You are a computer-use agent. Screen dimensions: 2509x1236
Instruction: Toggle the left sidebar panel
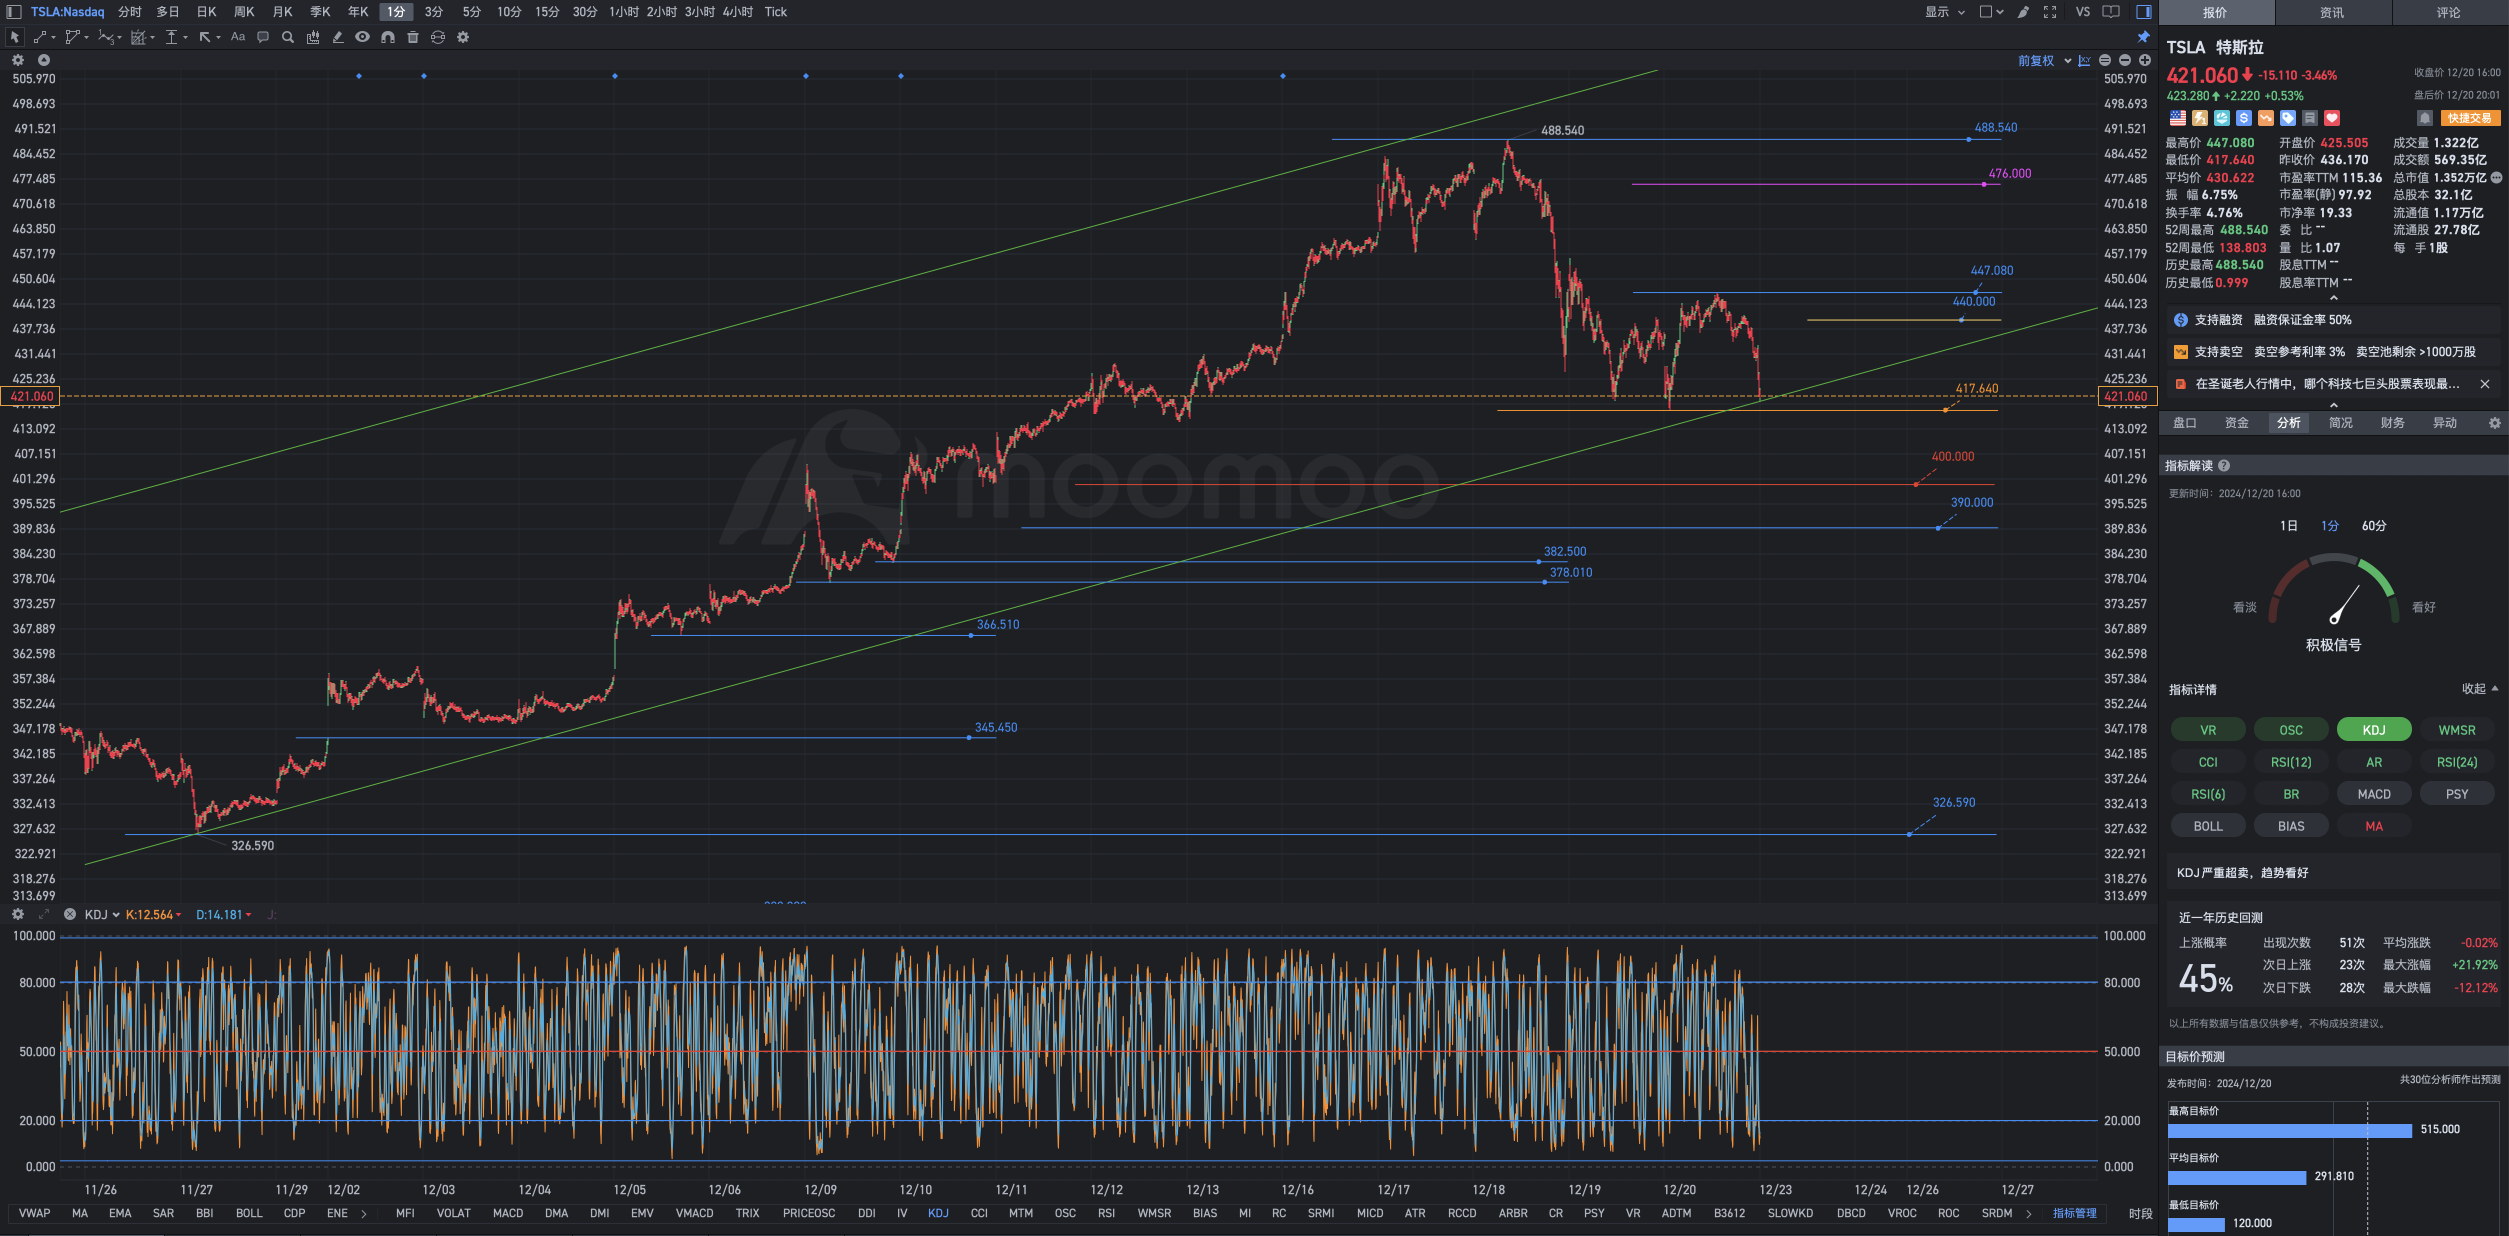click(x=14, y=12)
